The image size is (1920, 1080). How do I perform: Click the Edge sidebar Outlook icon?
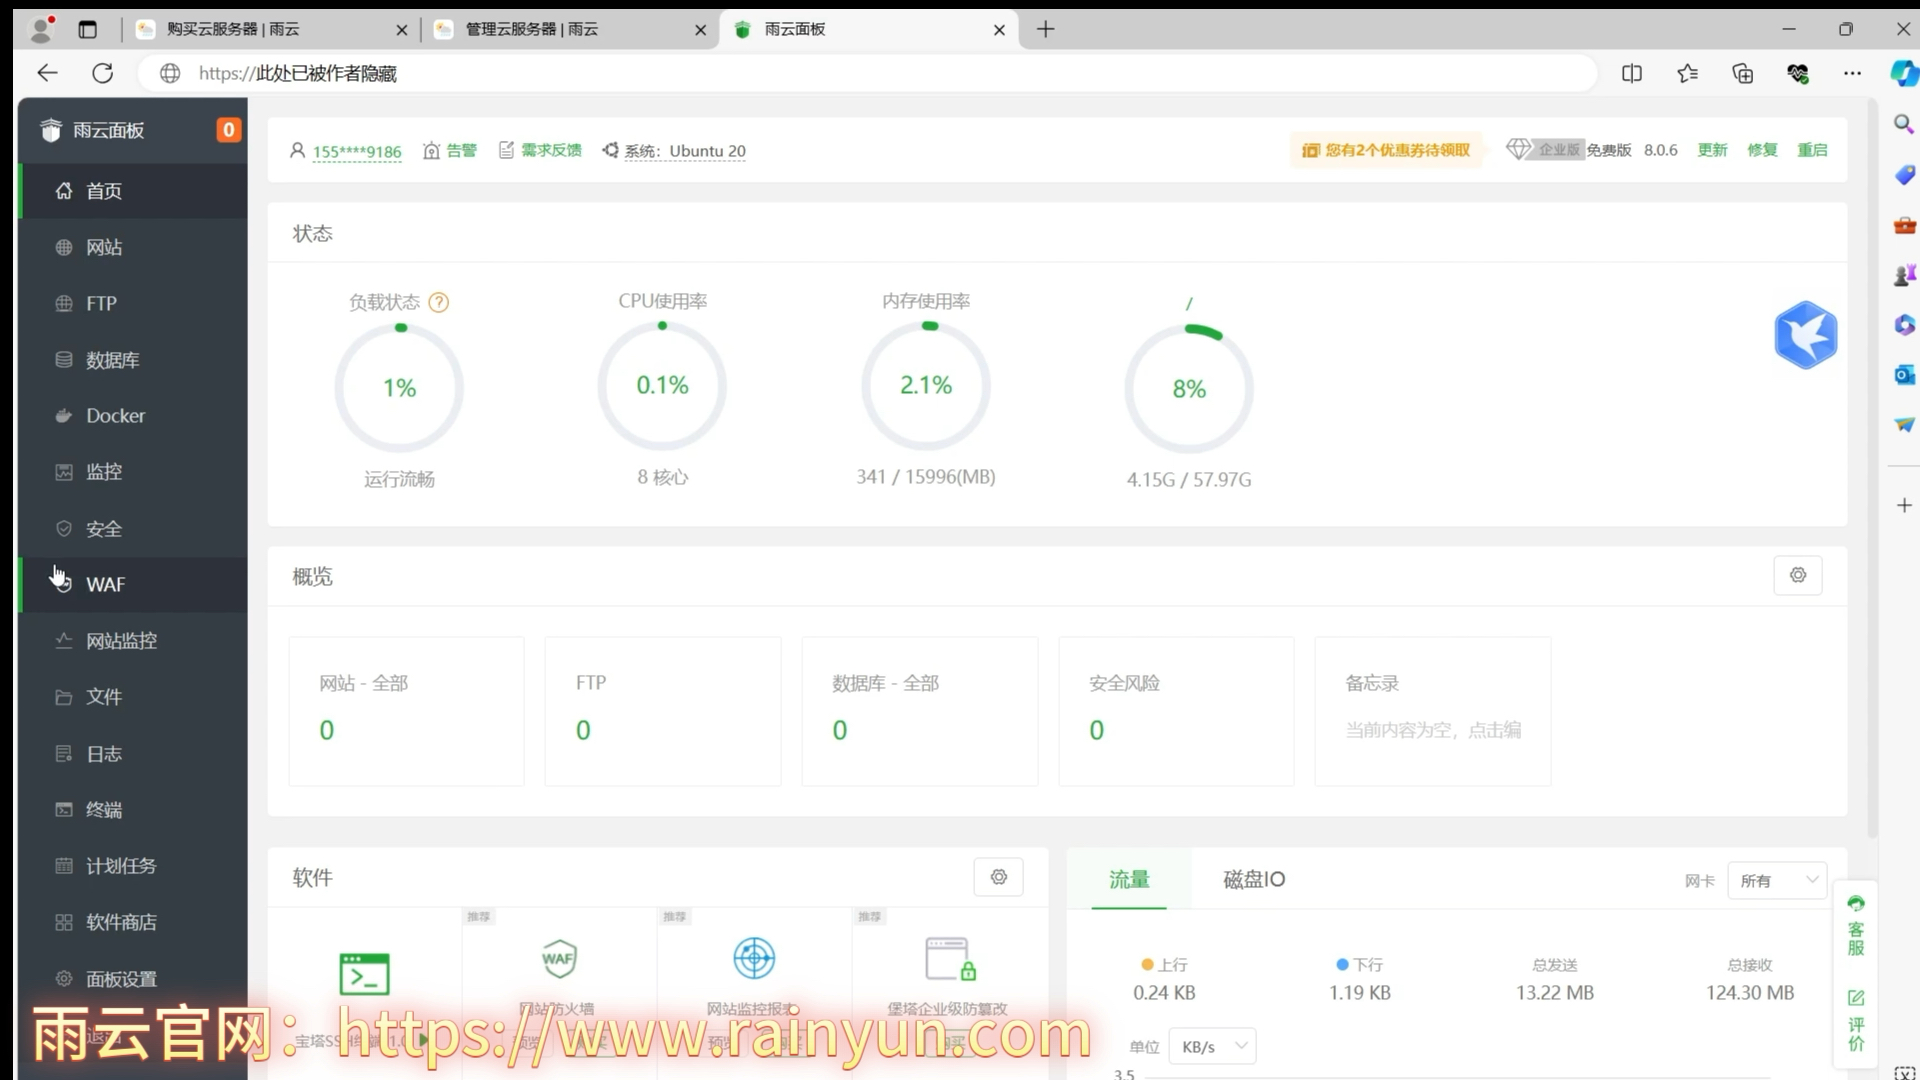tap(1904, 375)
